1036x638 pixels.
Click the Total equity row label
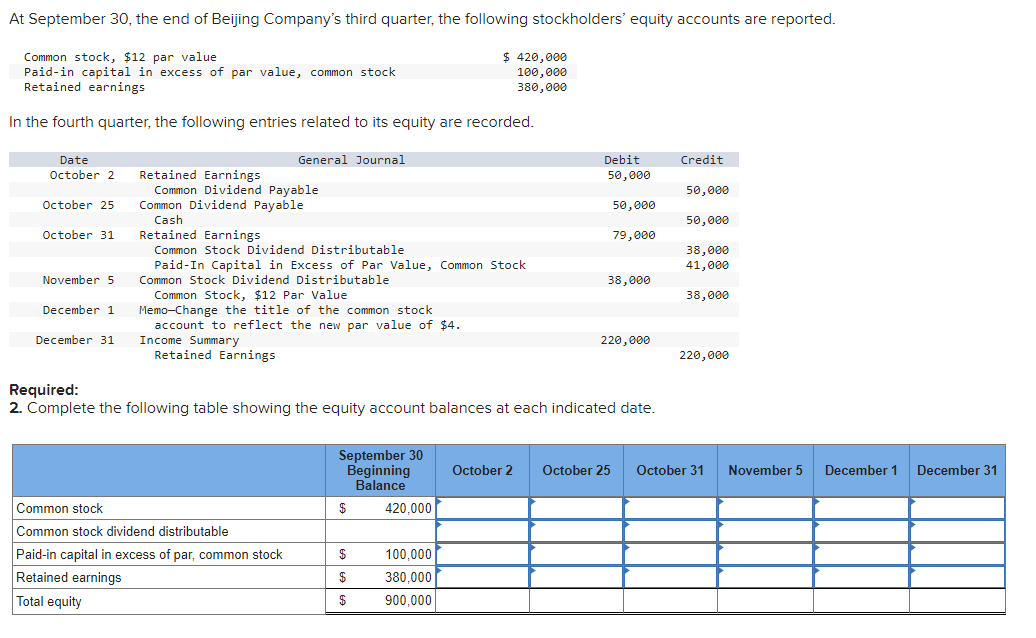point(49,601)
